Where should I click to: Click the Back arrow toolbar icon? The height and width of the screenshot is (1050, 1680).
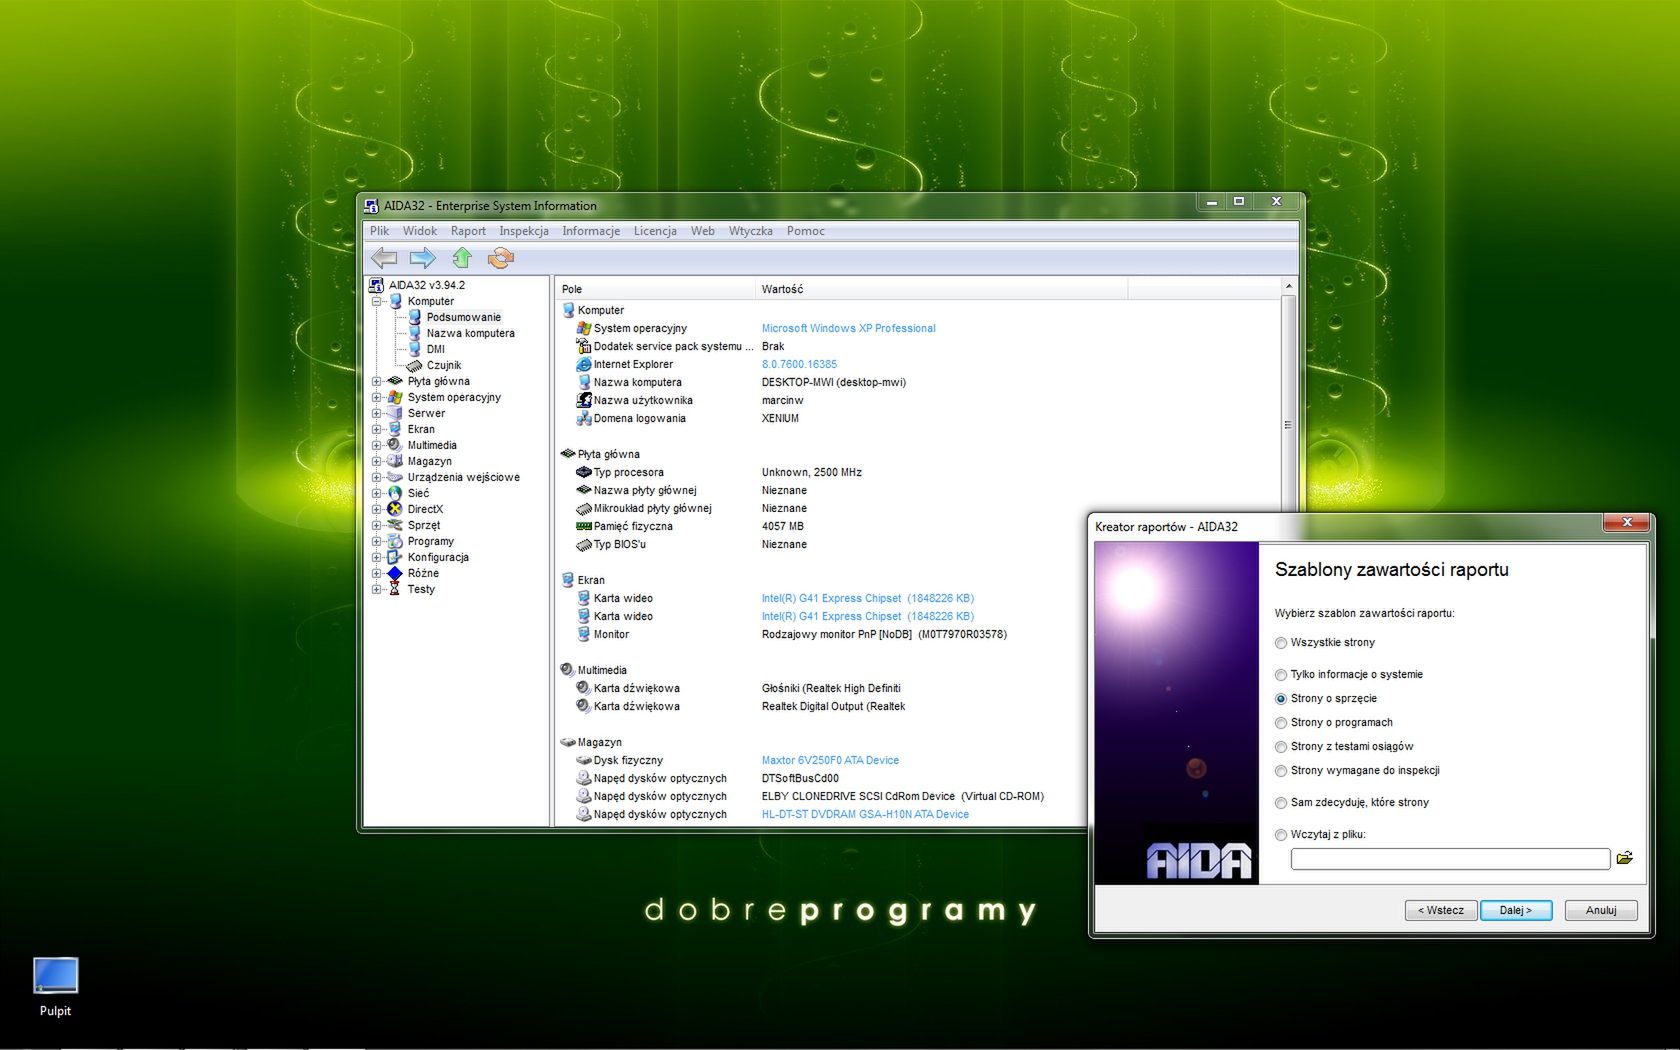coord(385,258)
